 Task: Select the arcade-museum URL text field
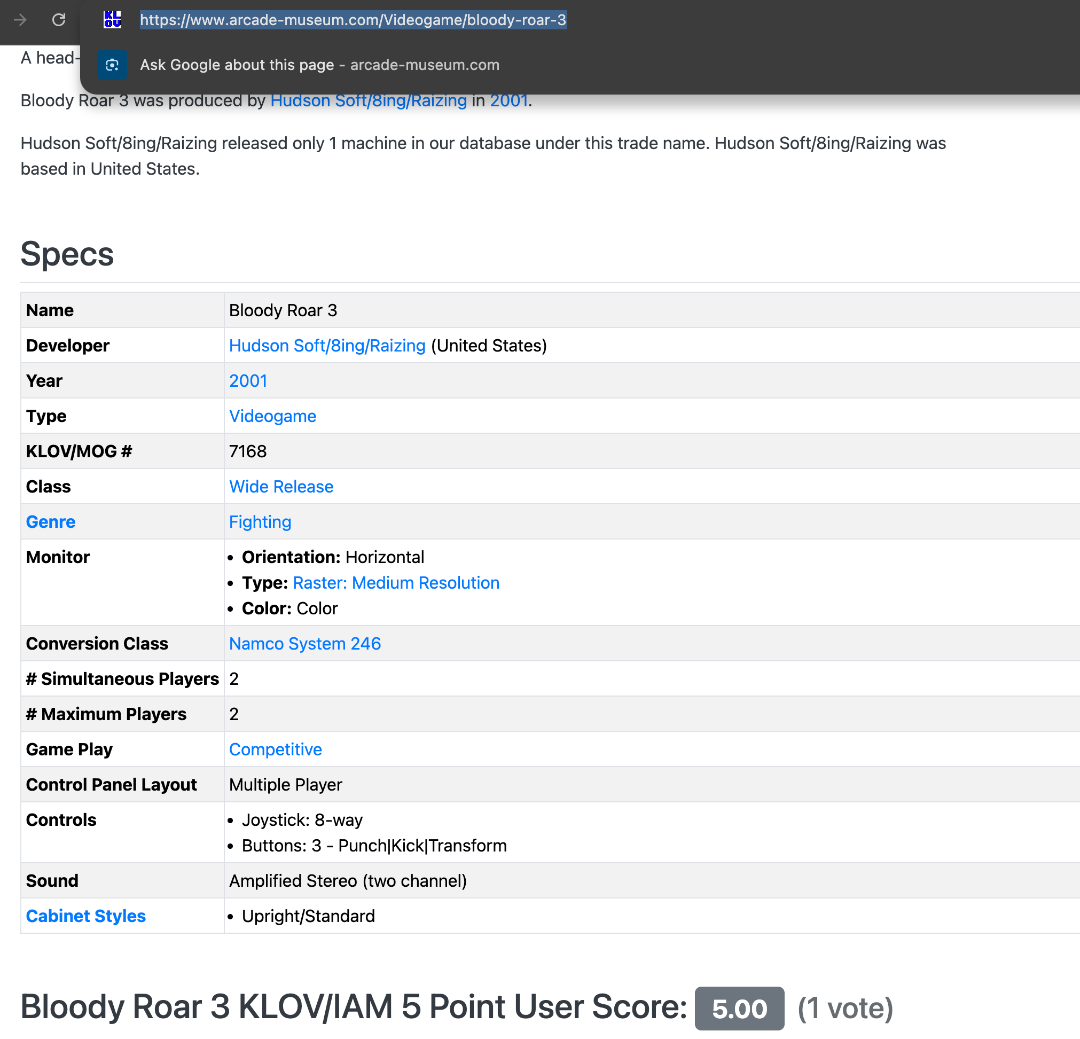353,20
